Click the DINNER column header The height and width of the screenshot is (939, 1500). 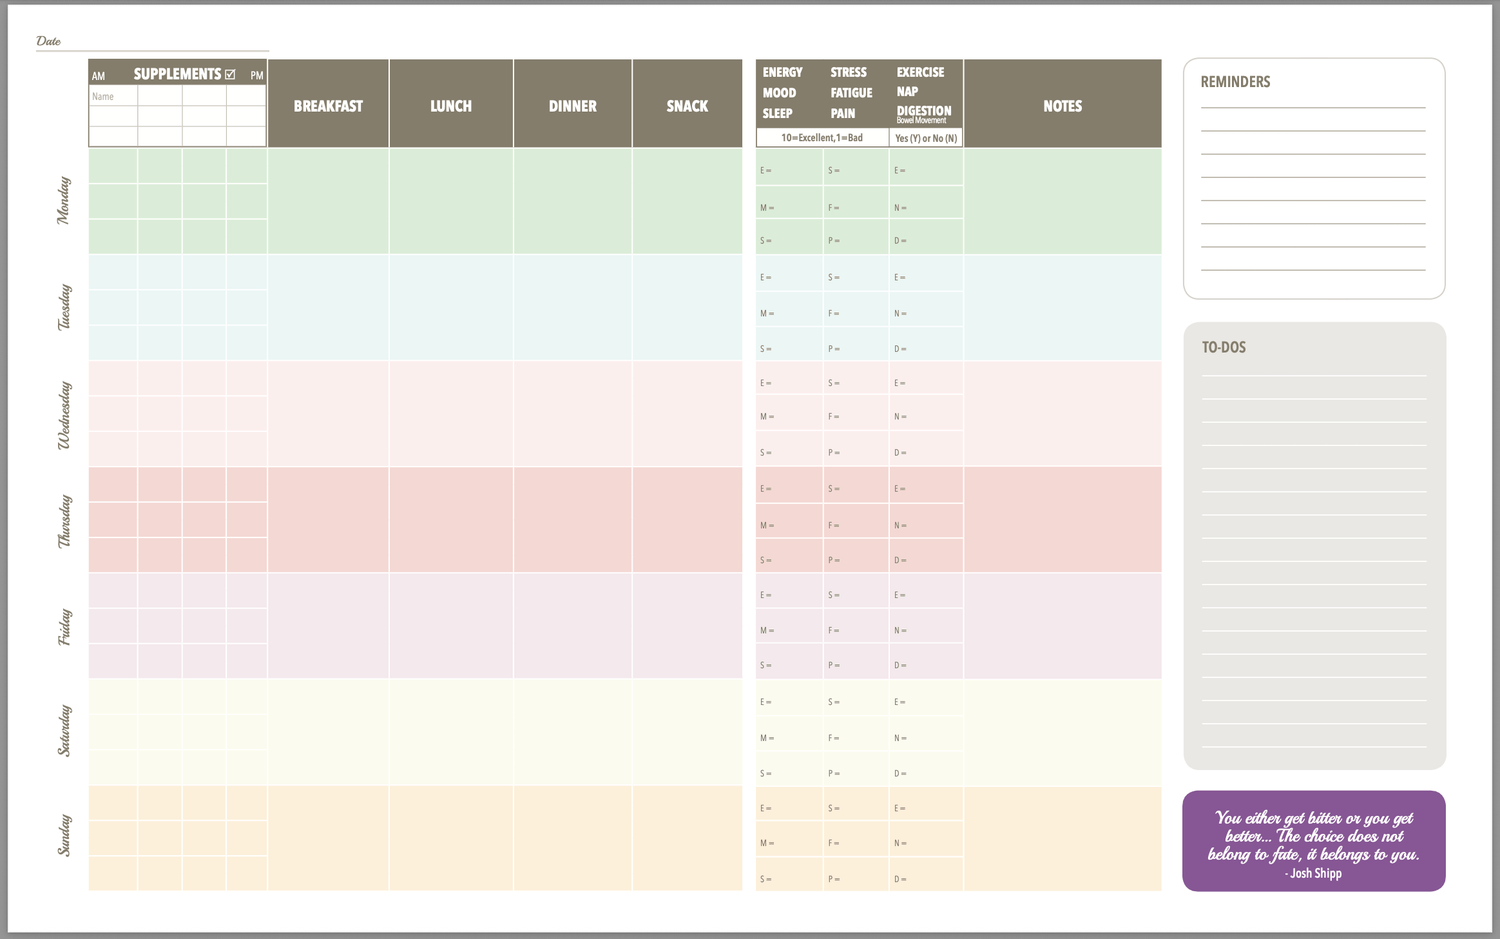(572, 105)
